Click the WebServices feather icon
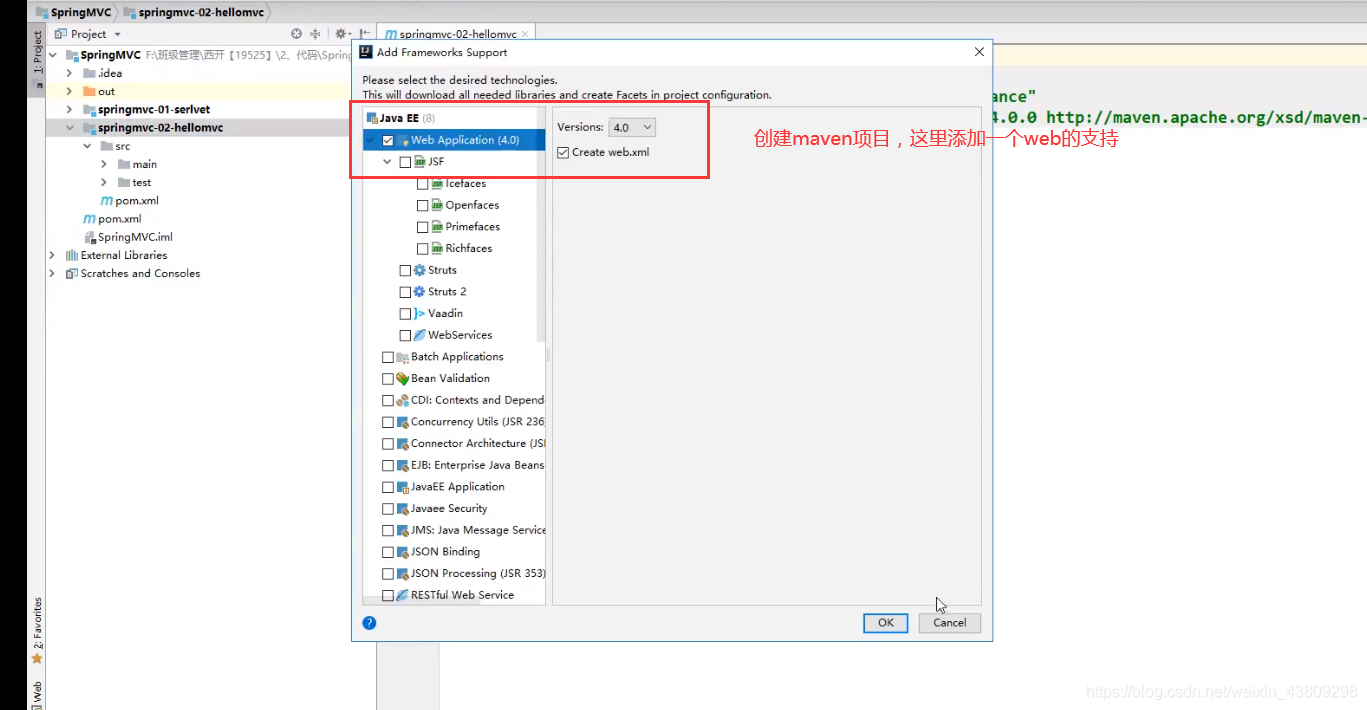The height and width of the screenshot is (710, 1367). (x=420, y=335)
